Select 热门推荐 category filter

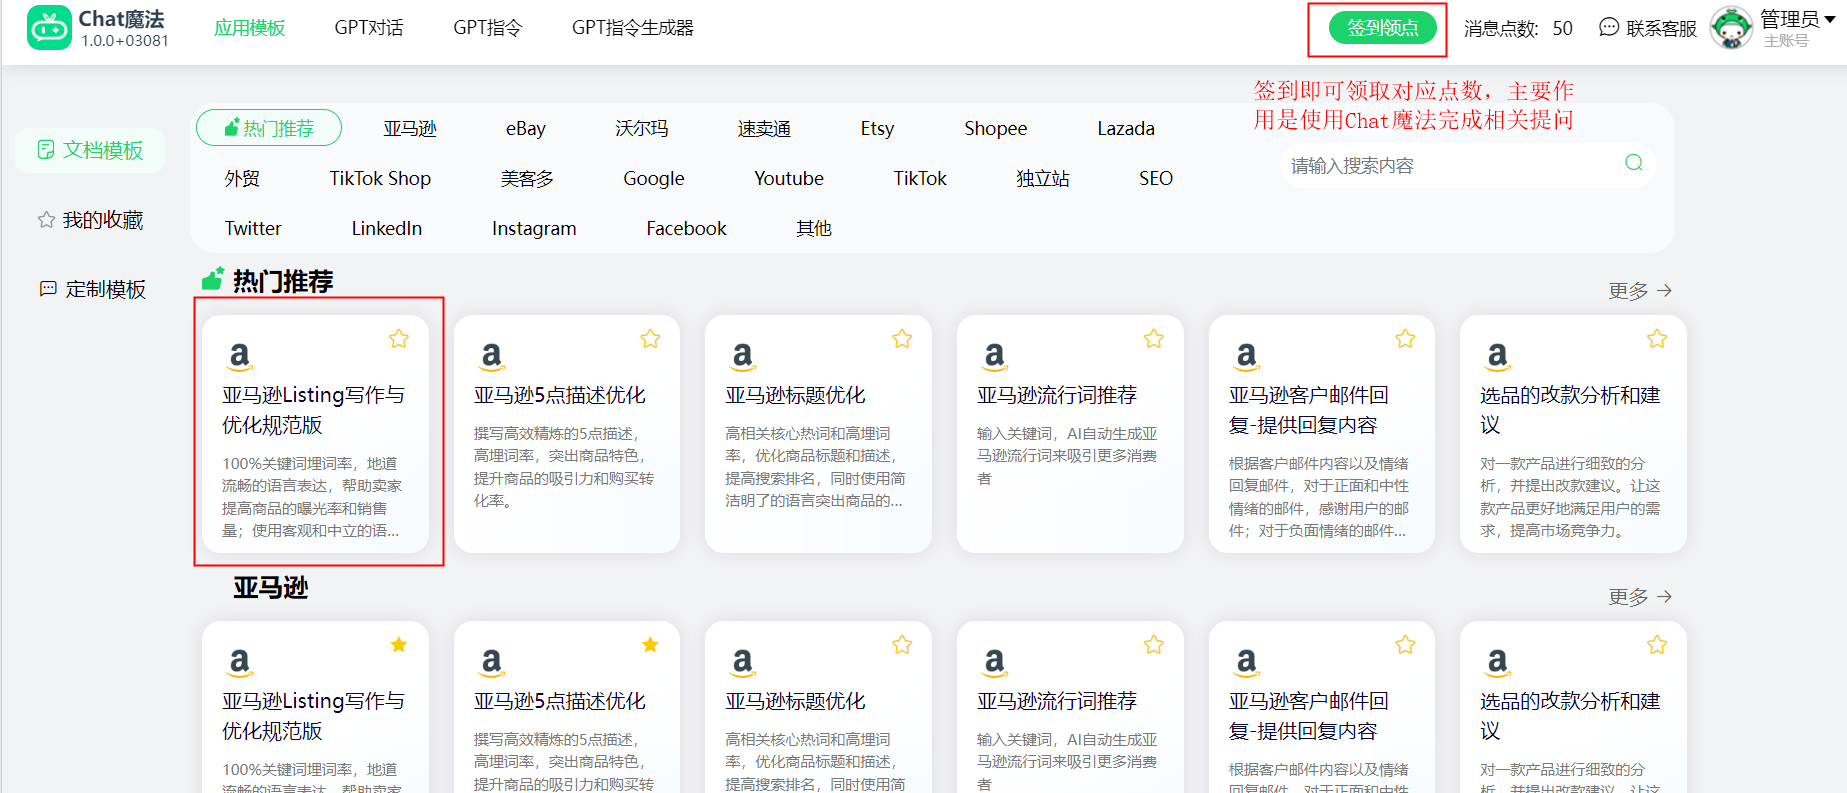tap(269, 128)
